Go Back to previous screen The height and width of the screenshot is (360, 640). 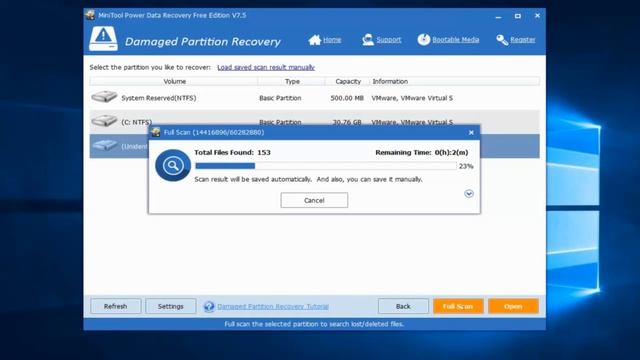click(403, 306)
